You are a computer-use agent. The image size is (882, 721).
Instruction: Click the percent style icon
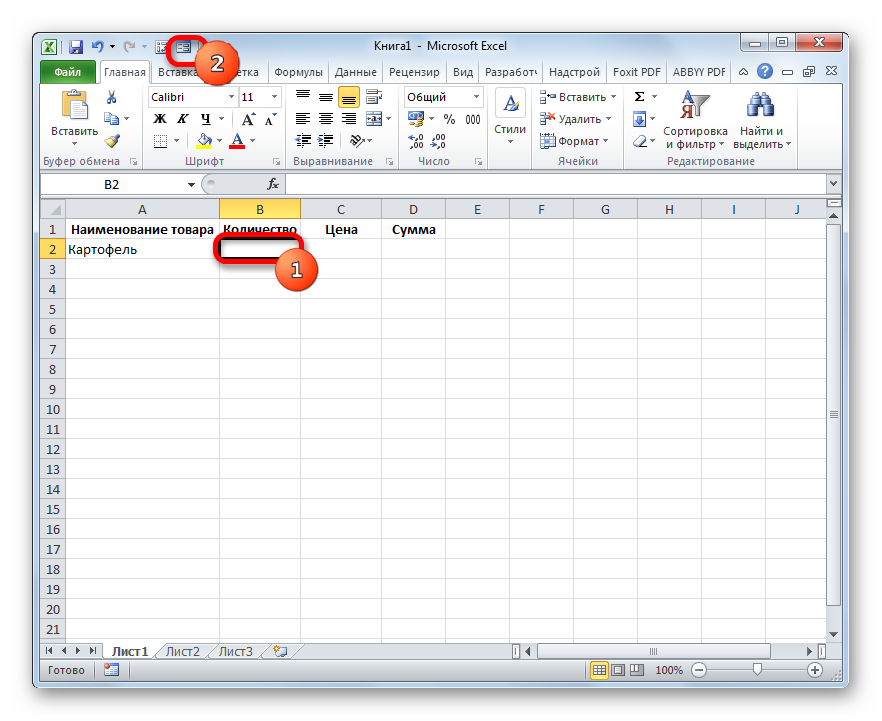coord(449,119)
